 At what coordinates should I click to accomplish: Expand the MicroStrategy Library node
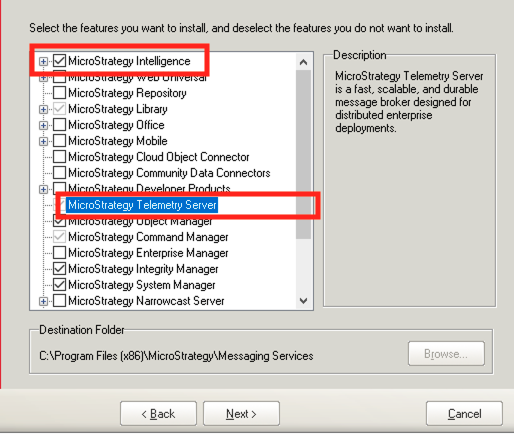pos(43,109)
